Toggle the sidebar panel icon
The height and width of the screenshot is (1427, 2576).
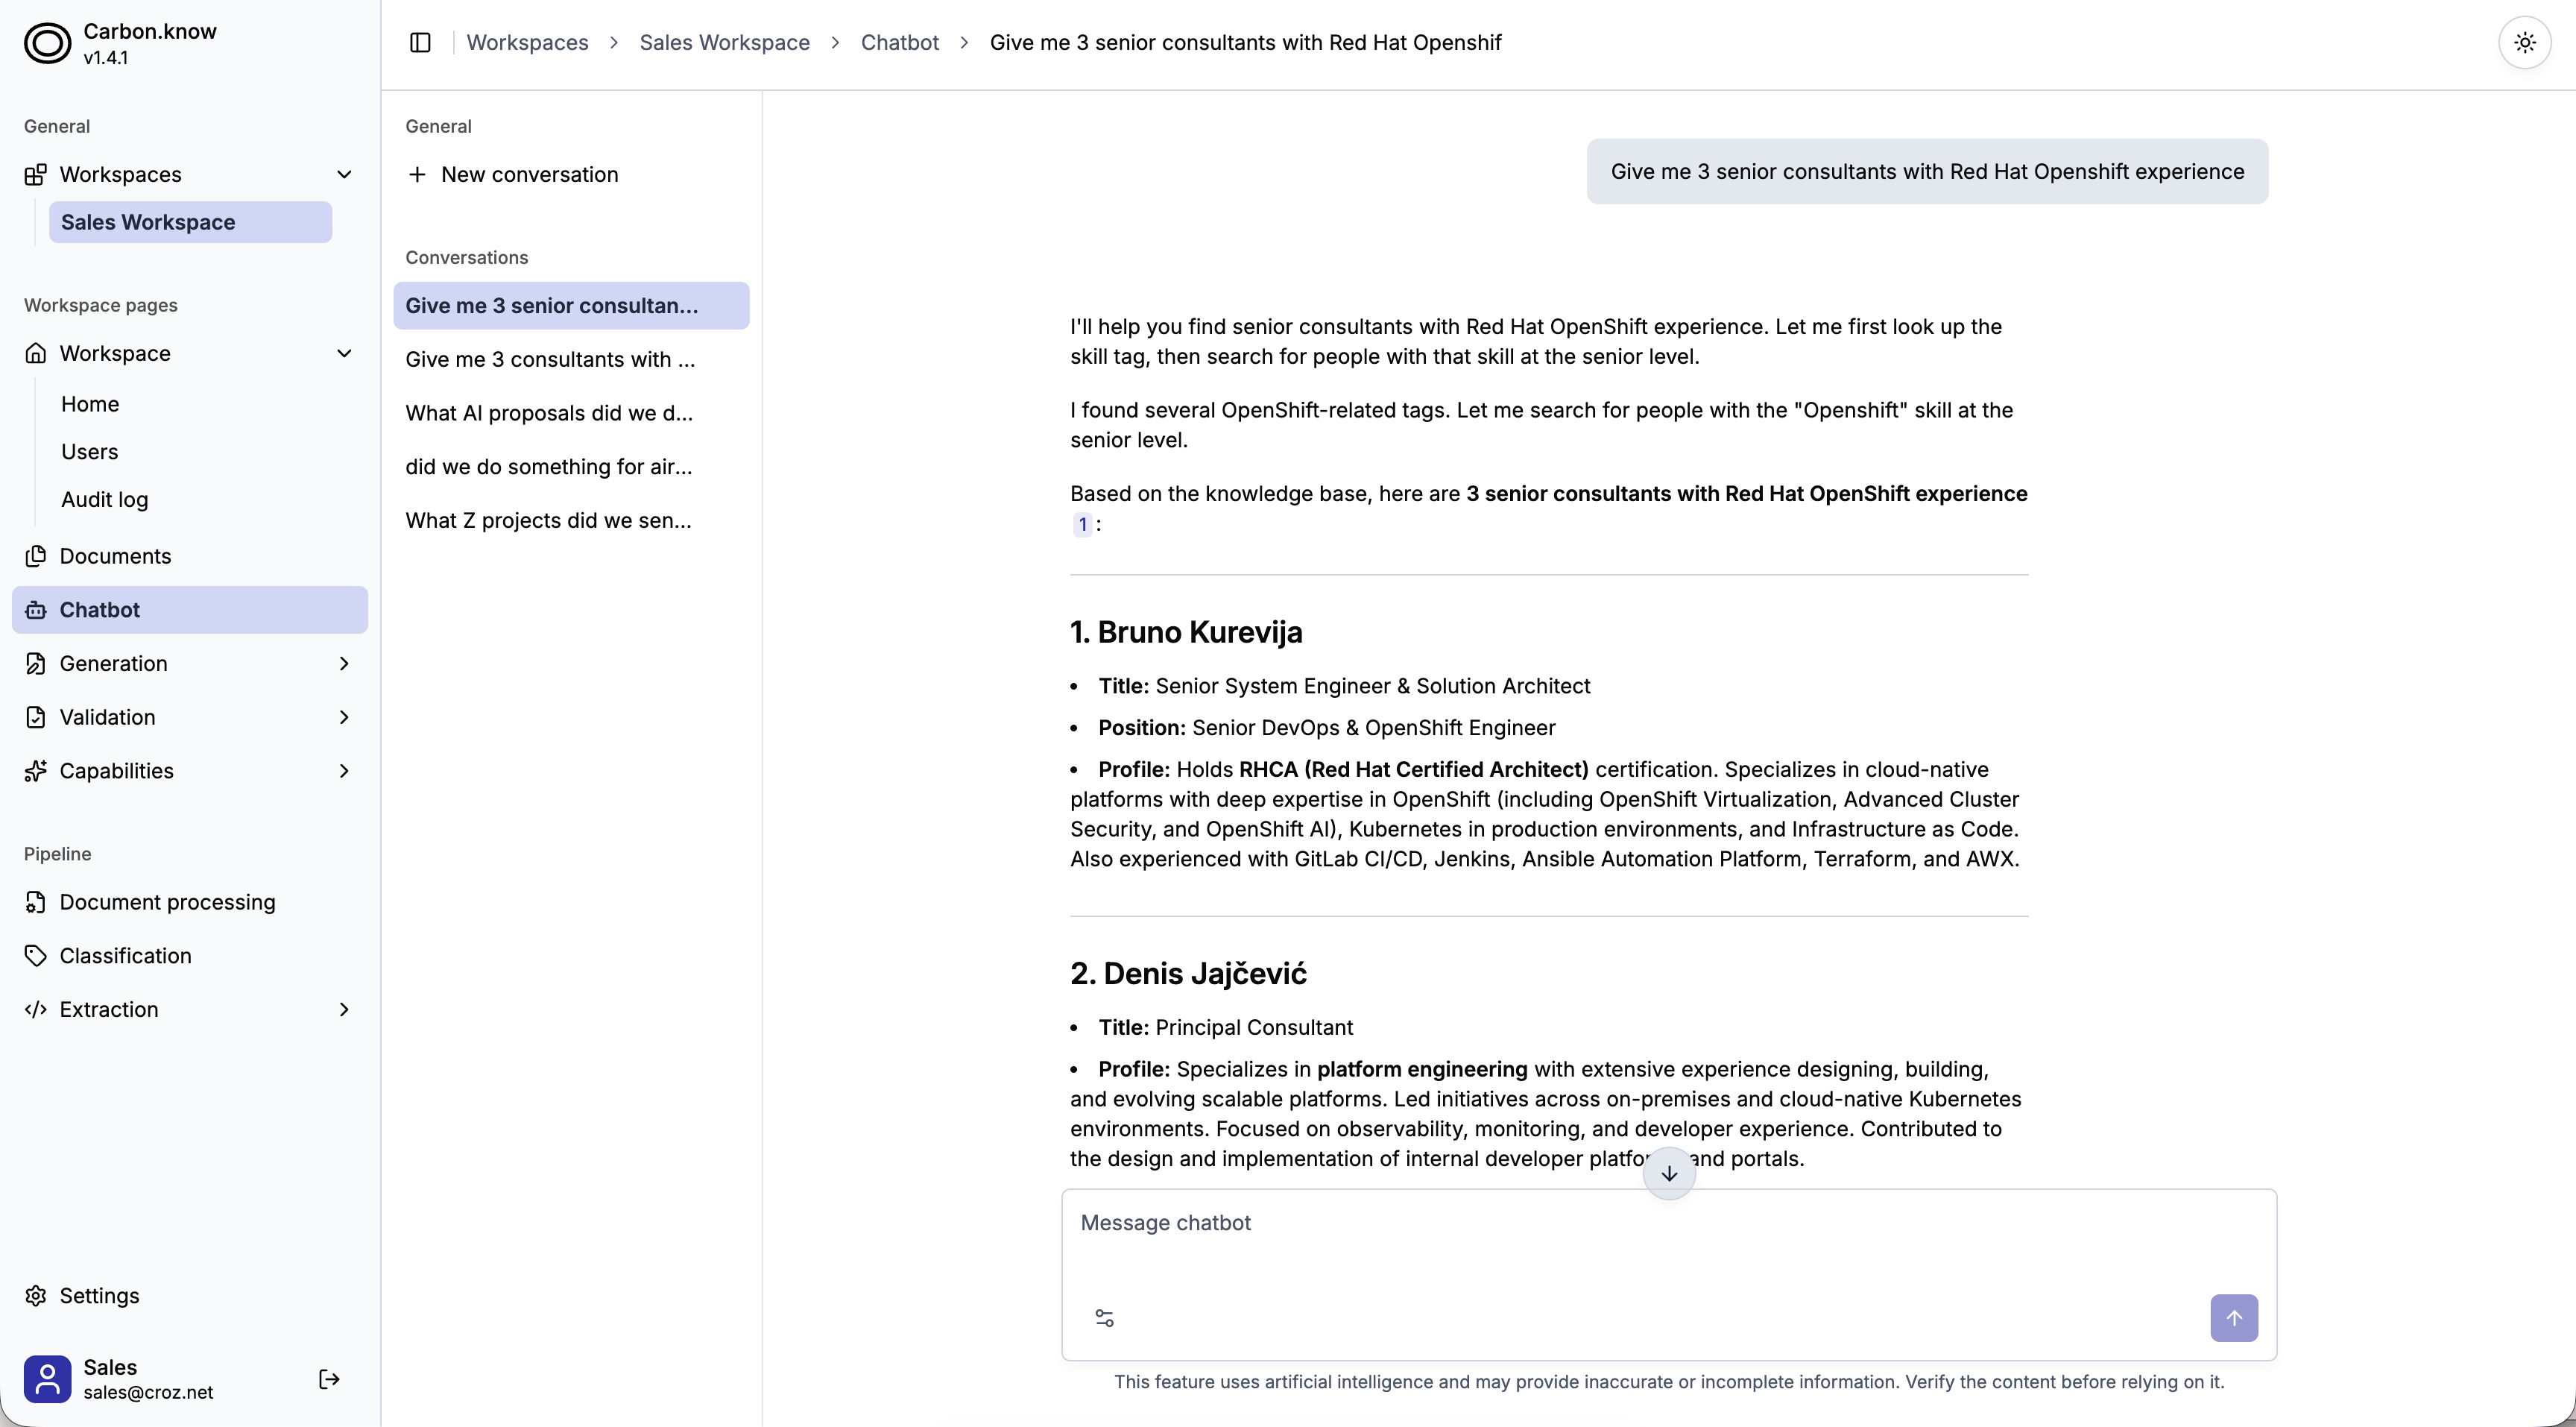point(420,42)
